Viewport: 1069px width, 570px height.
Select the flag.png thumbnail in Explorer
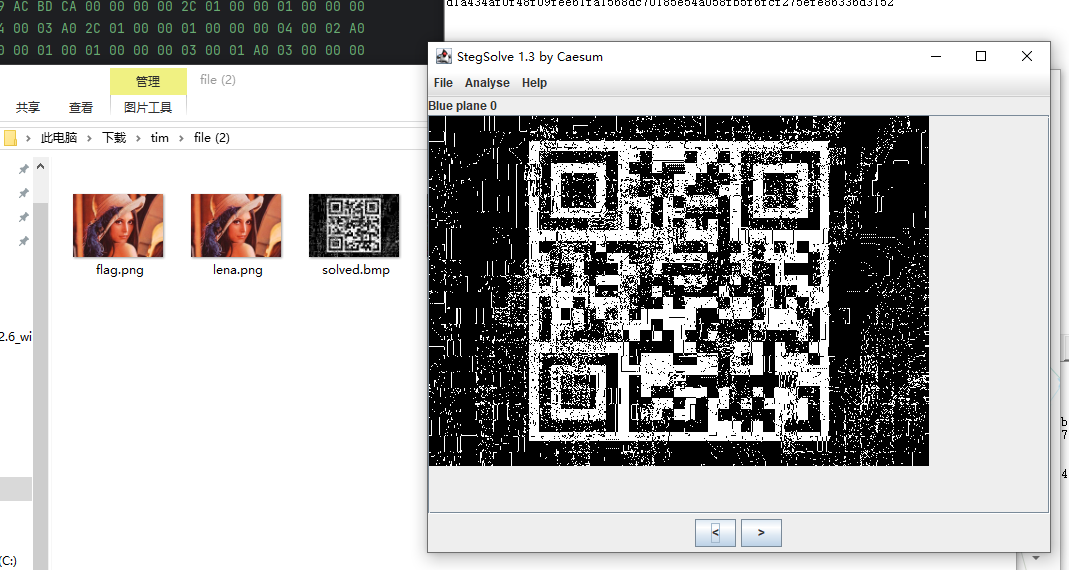(x=118, y=226)
